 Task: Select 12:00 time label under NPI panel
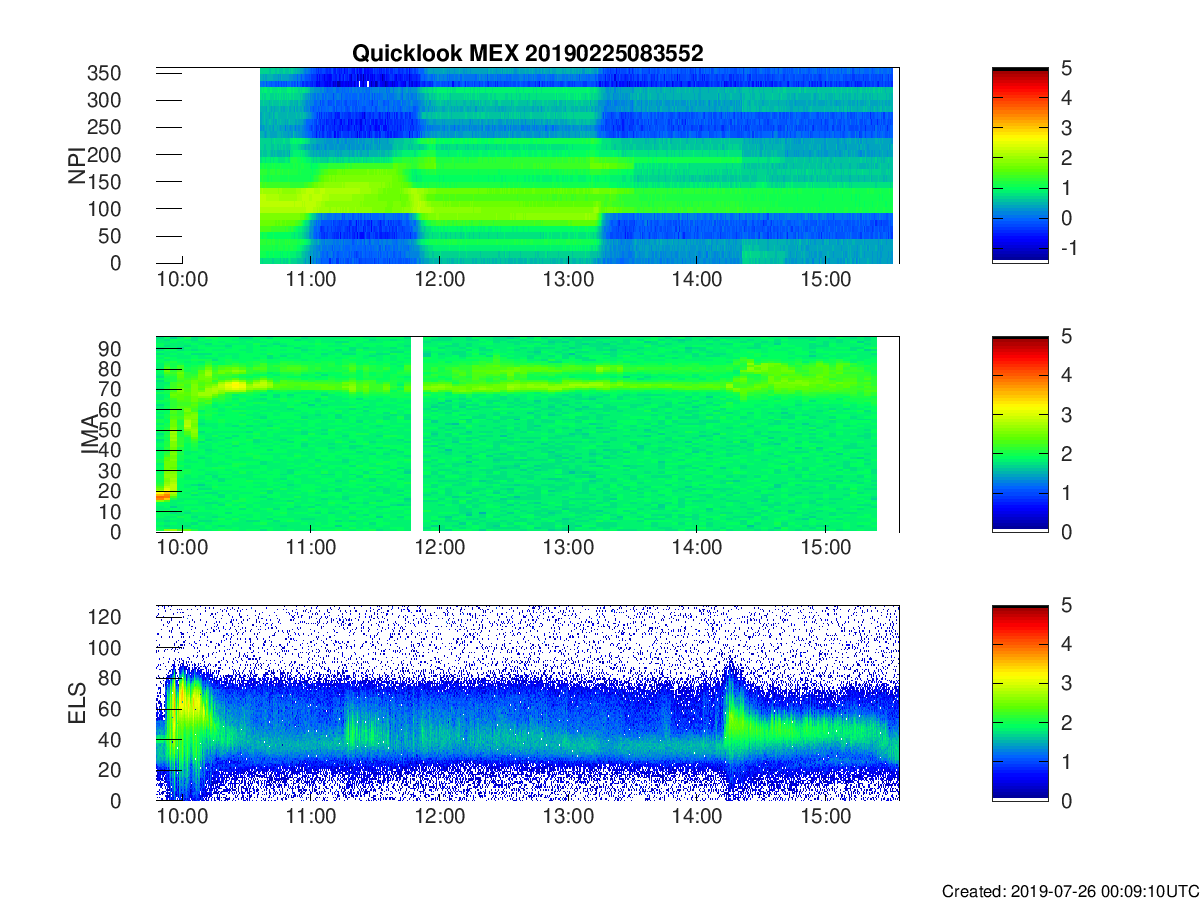coord(439,280)
